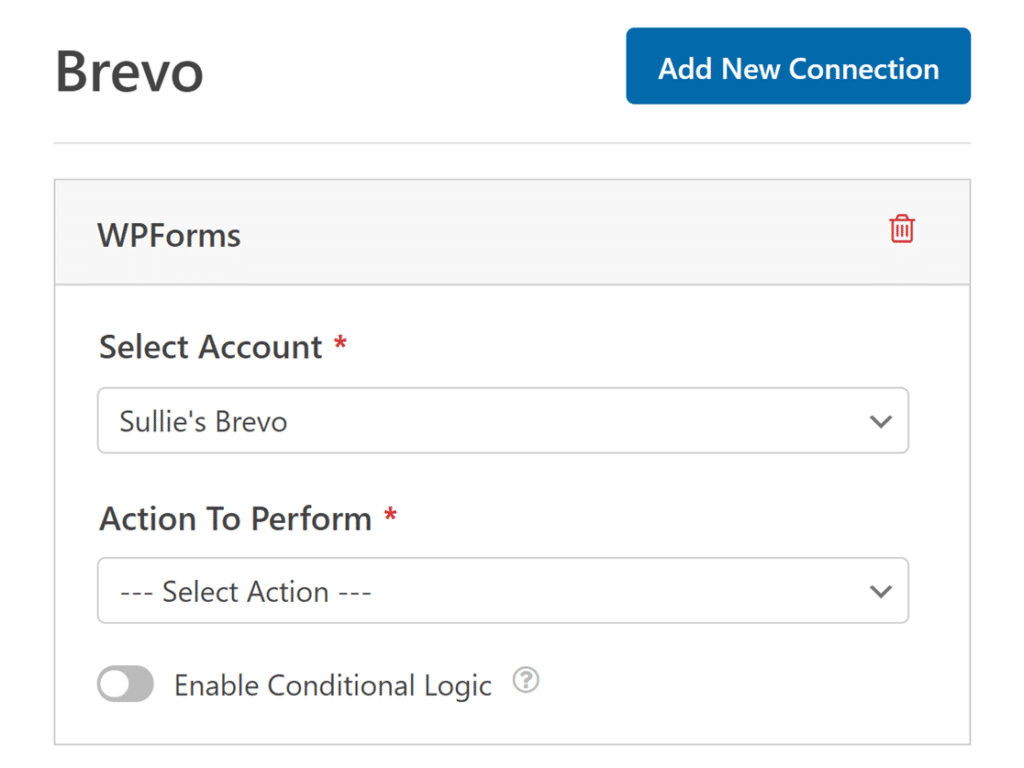Screen dimensions: 1024x768
Task: Click the Sullie's Brevo account field
Action: (x=503, y=421)
